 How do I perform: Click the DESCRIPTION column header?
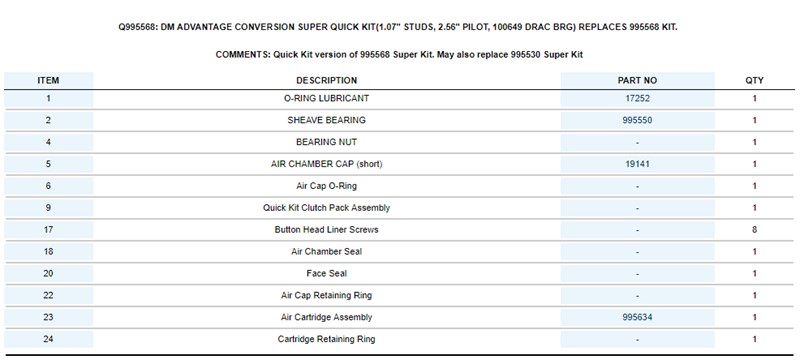tap(327, 81)
